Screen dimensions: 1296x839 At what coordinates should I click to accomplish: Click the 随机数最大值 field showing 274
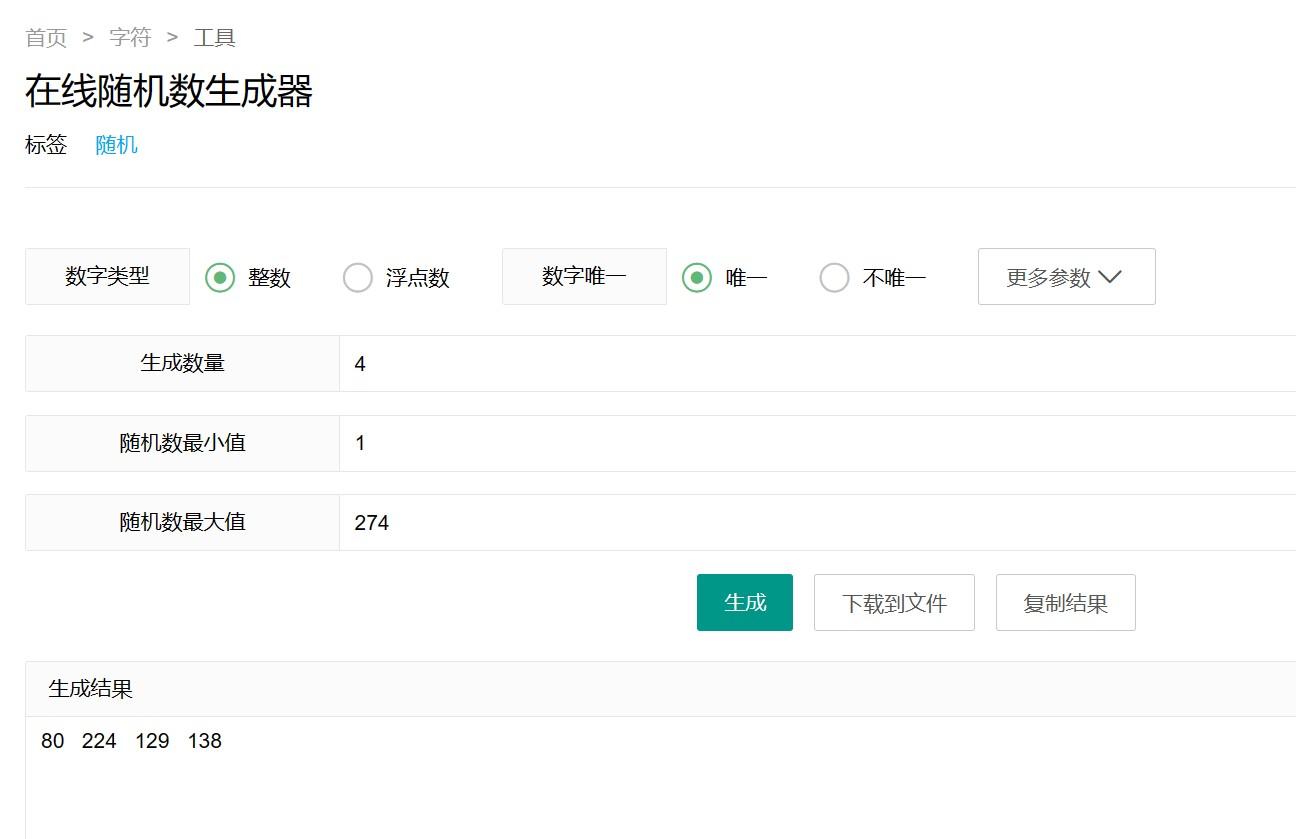pyautogui.click(x=816, y=522)
